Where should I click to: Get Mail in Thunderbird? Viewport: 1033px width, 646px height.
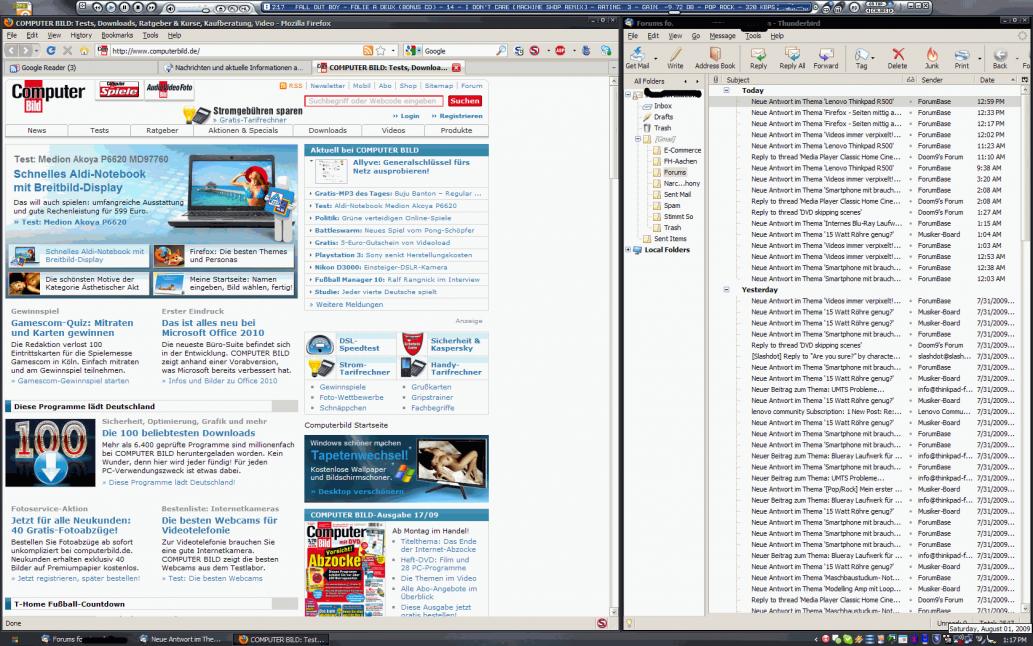click(636, 58)
